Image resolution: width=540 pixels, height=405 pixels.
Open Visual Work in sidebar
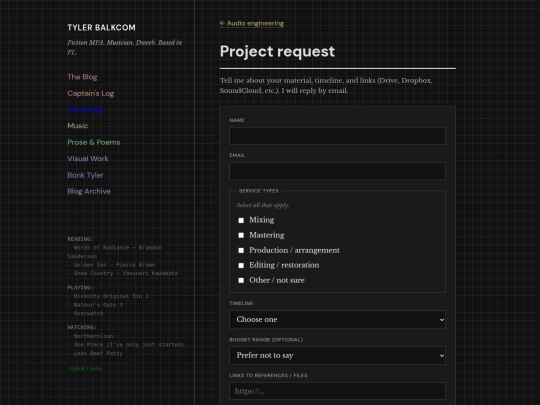coord(88,158)
